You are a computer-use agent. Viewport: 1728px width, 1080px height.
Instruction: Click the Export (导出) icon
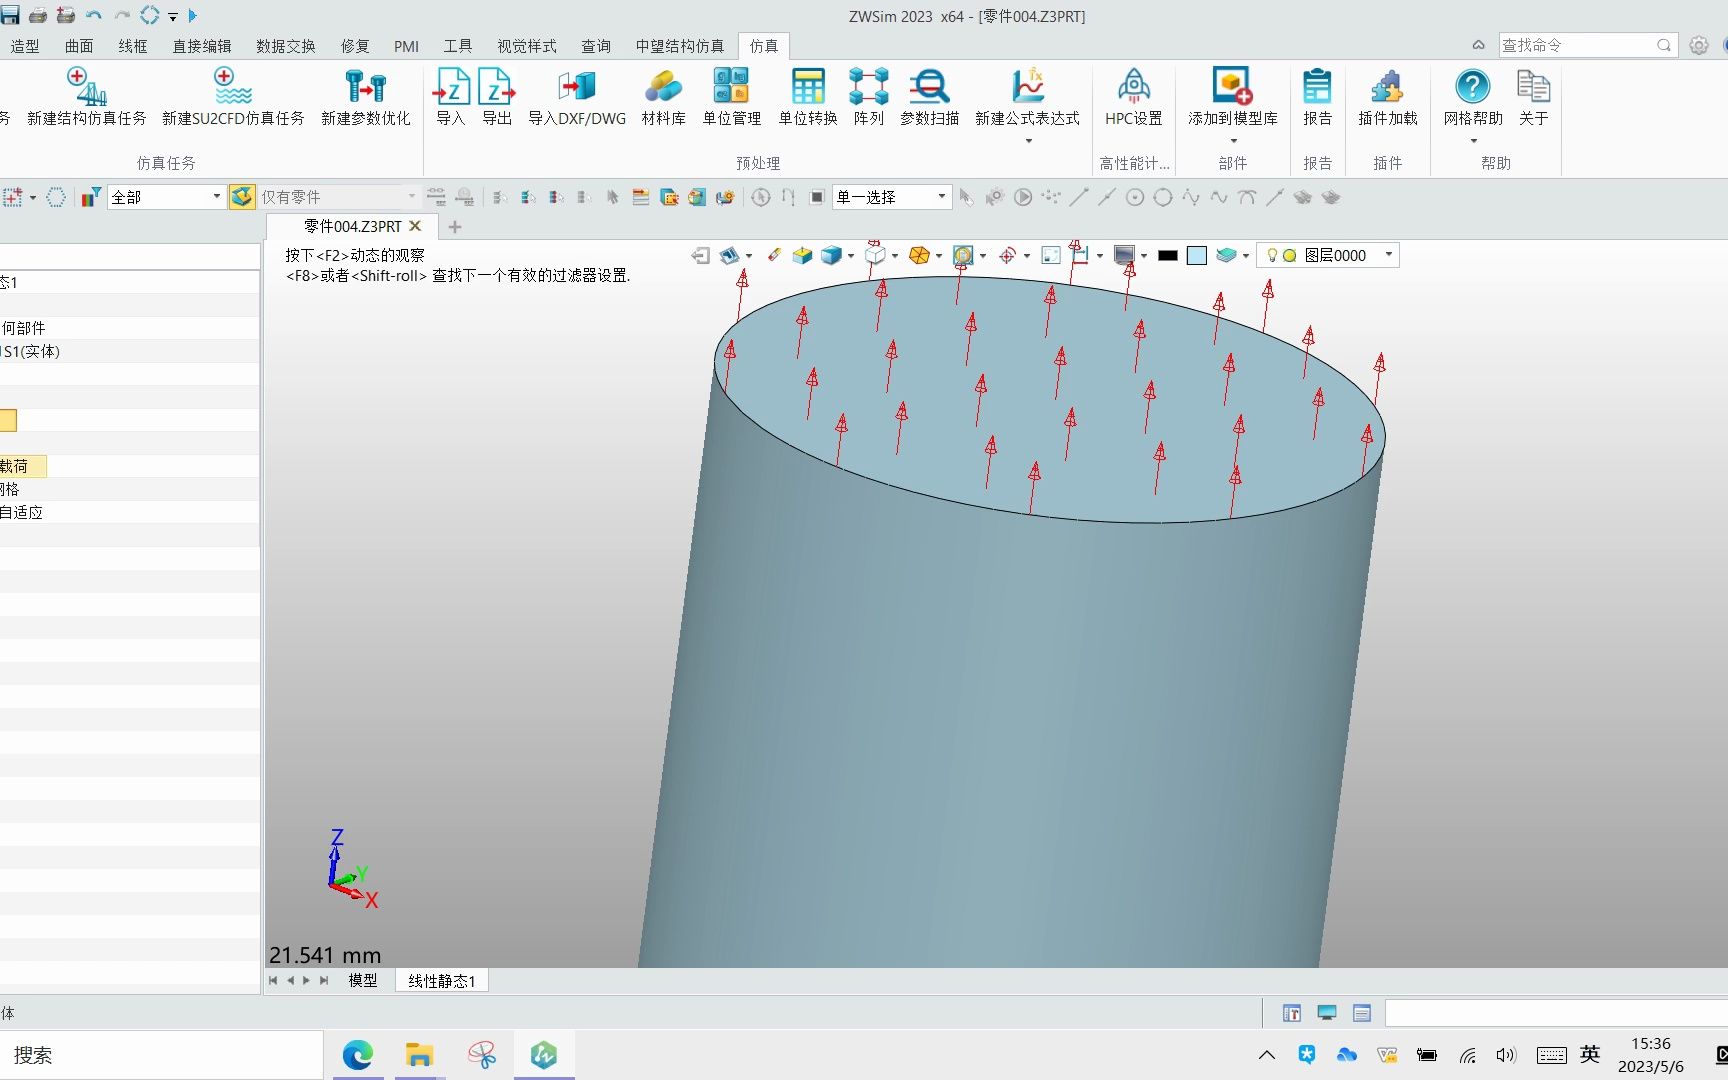pos(497,87)
